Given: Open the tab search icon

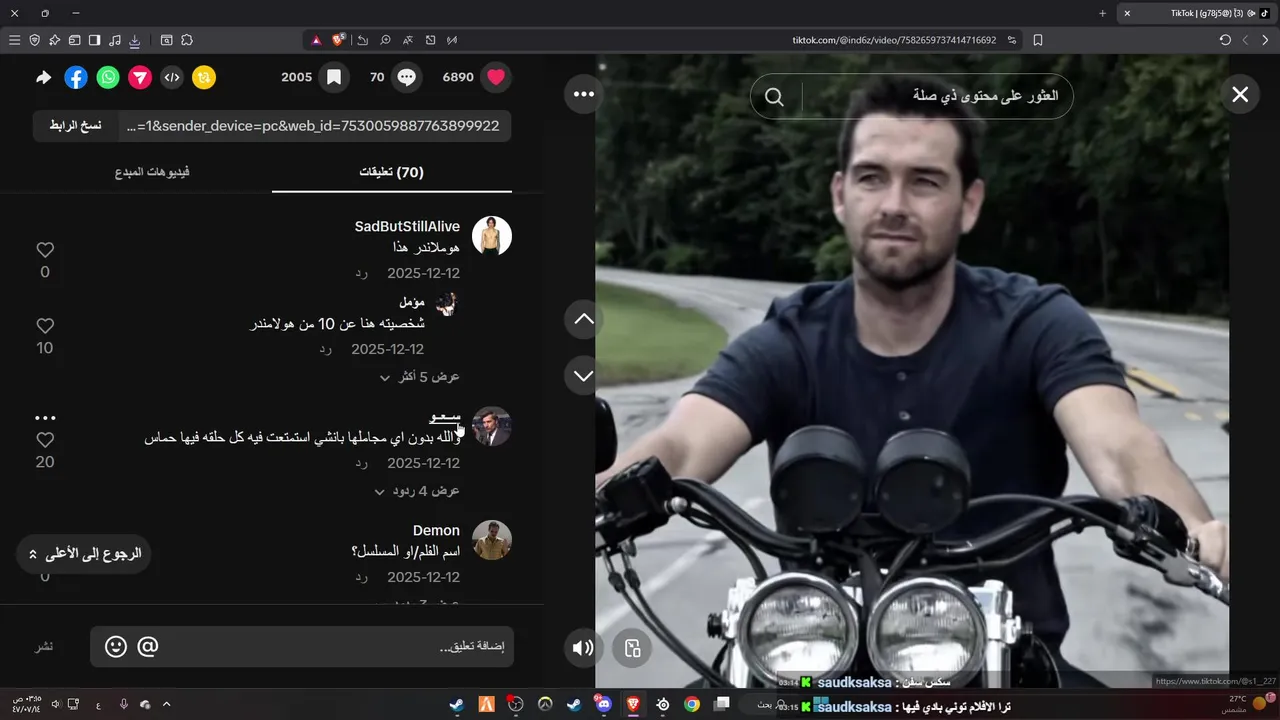Looking at the screenshot, I should click(166, 40).
